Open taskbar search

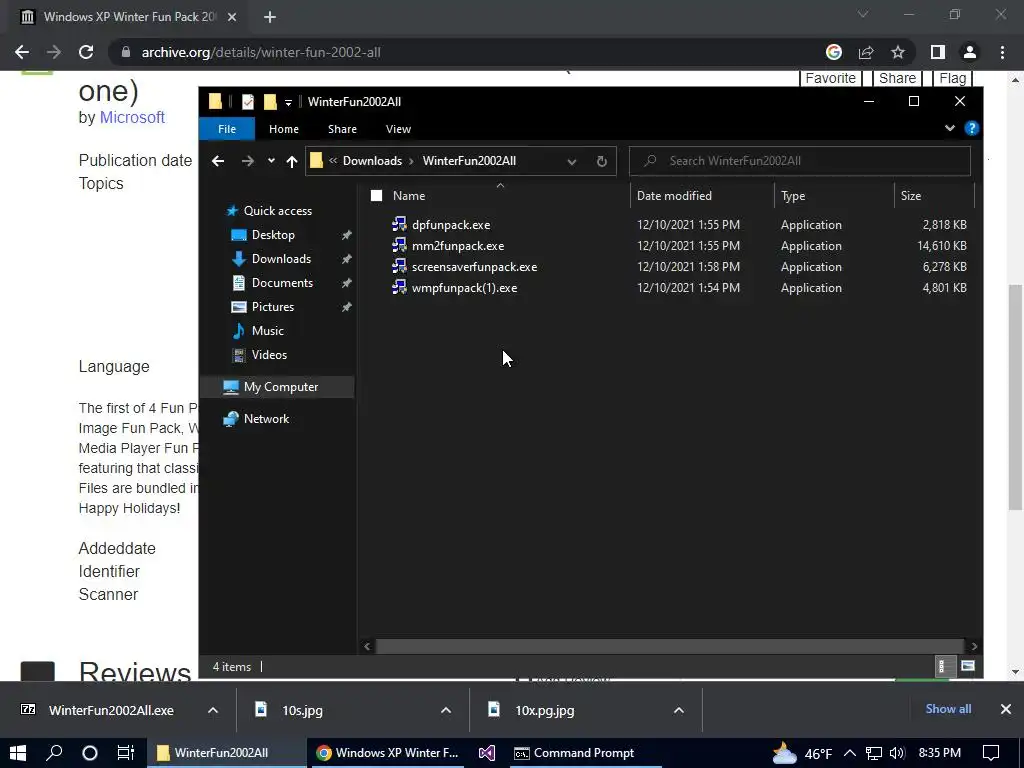click(54, 753)
